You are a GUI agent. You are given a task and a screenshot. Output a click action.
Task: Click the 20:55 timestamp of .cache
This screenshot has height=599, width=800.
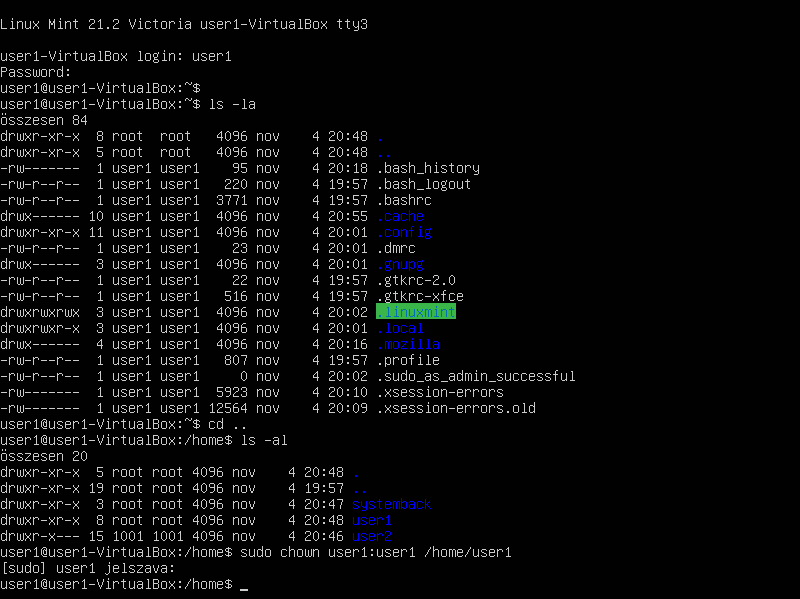click(348, 216)
